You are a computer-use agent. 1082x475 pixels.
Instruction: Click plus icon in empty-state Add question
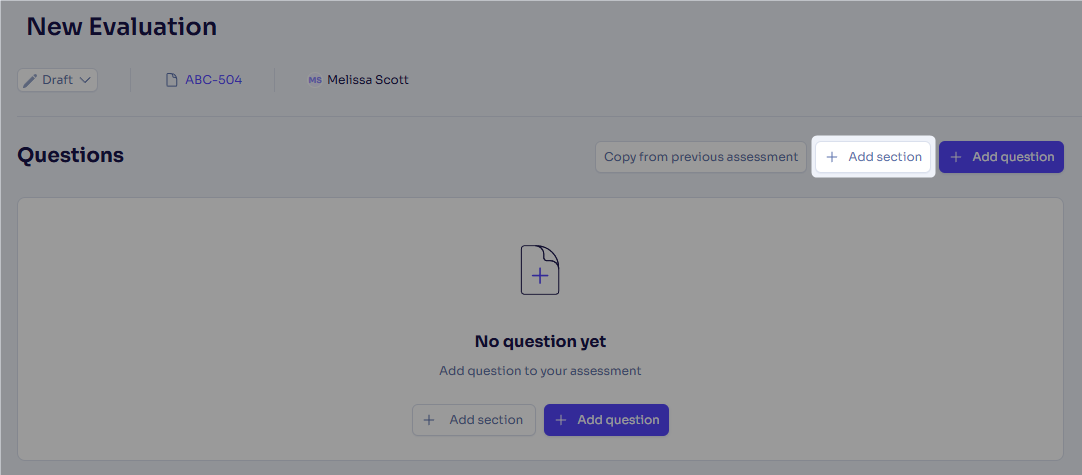coord(561,420)
